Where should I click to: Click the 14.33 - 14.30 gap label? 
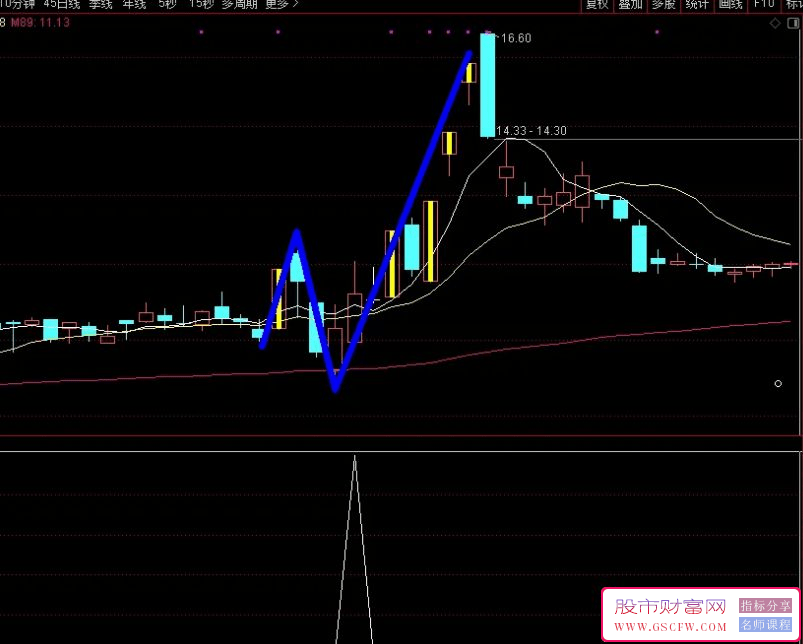(x=531, y=131)
